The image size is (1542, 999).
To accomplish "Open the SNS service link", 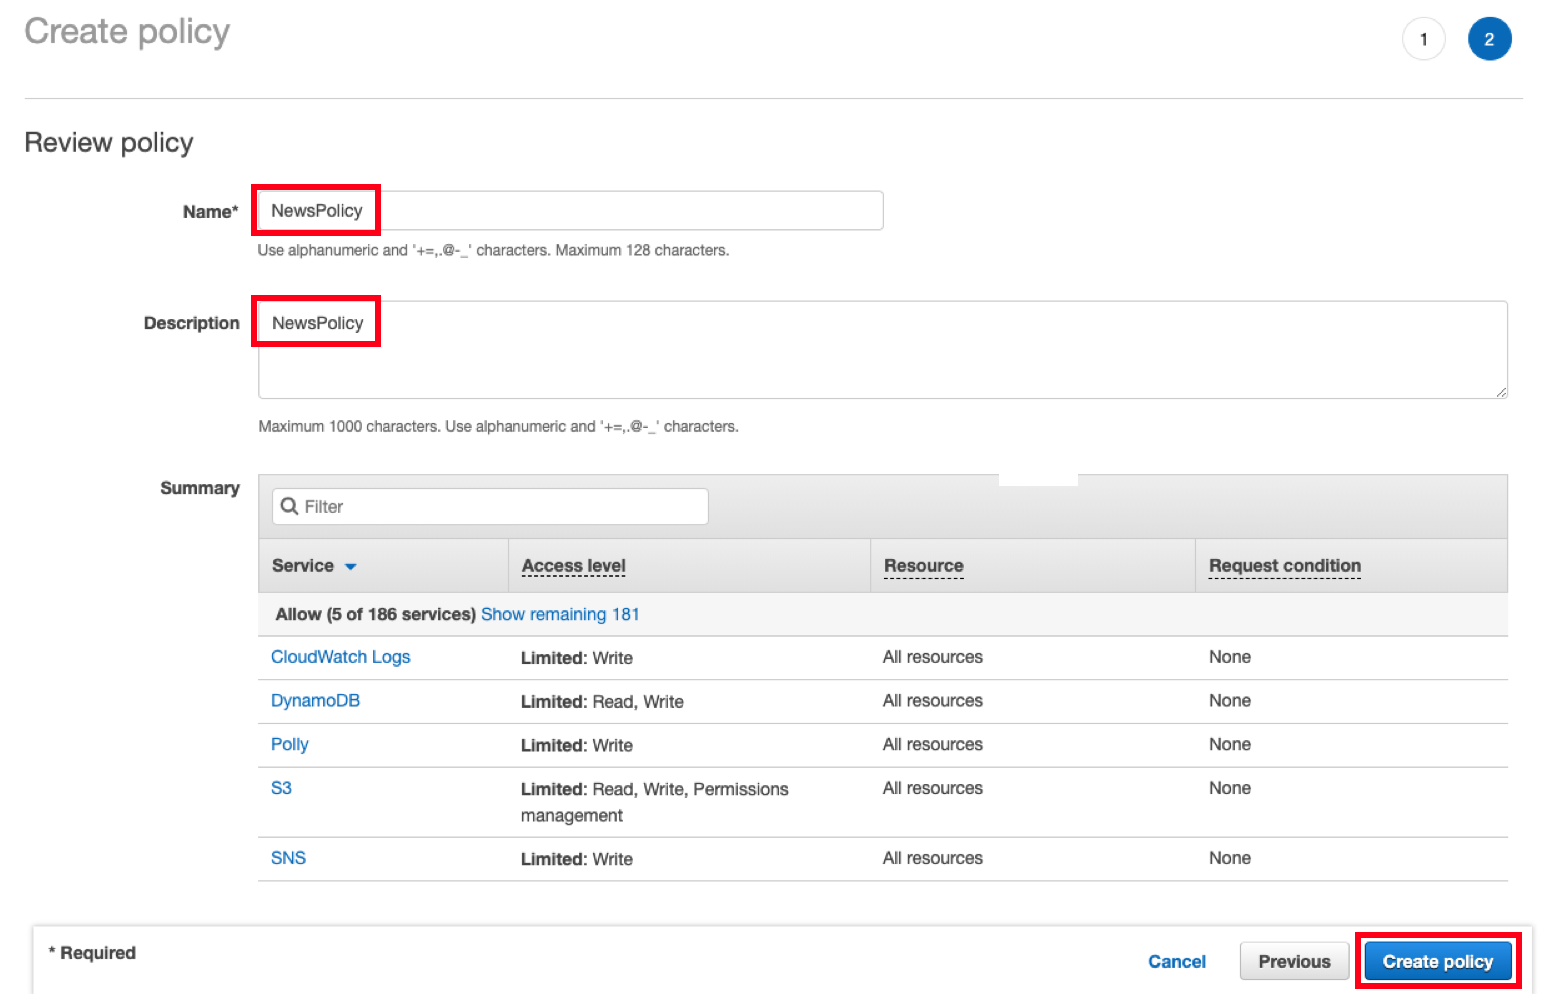I will [x=288, y=858].
